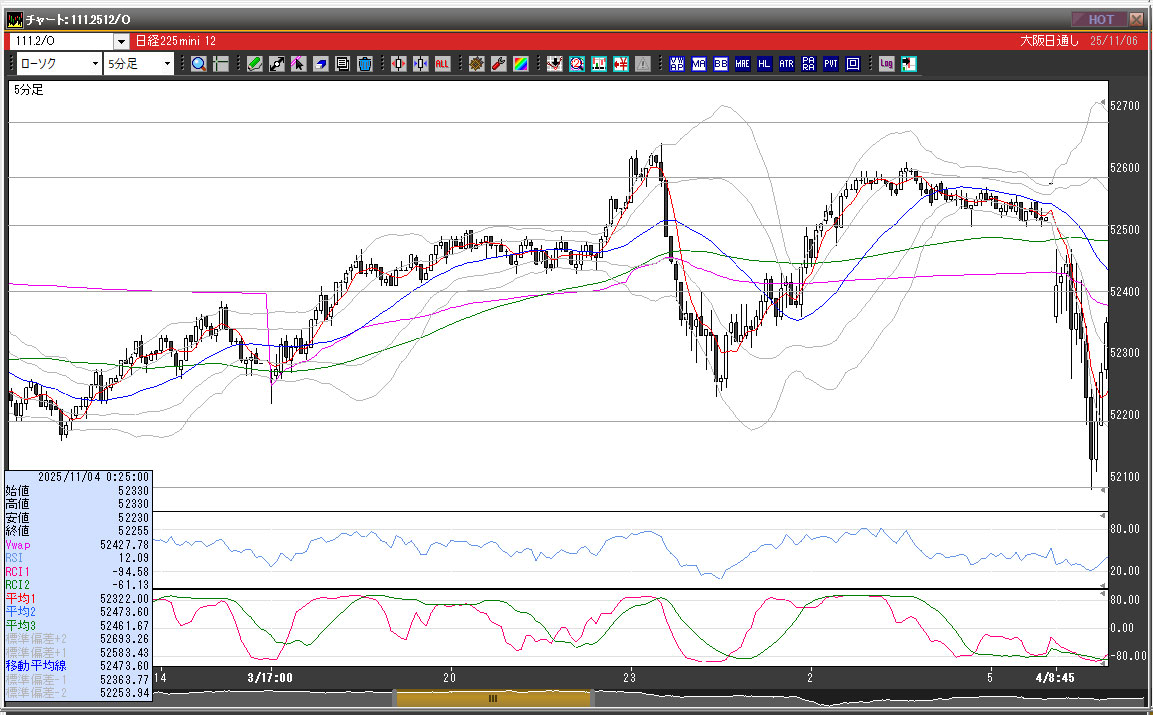Toggle the VWAP indicator button
The width and height of the screenshot is (1153, 715).
pyautogui.click(x=677, y=64)
